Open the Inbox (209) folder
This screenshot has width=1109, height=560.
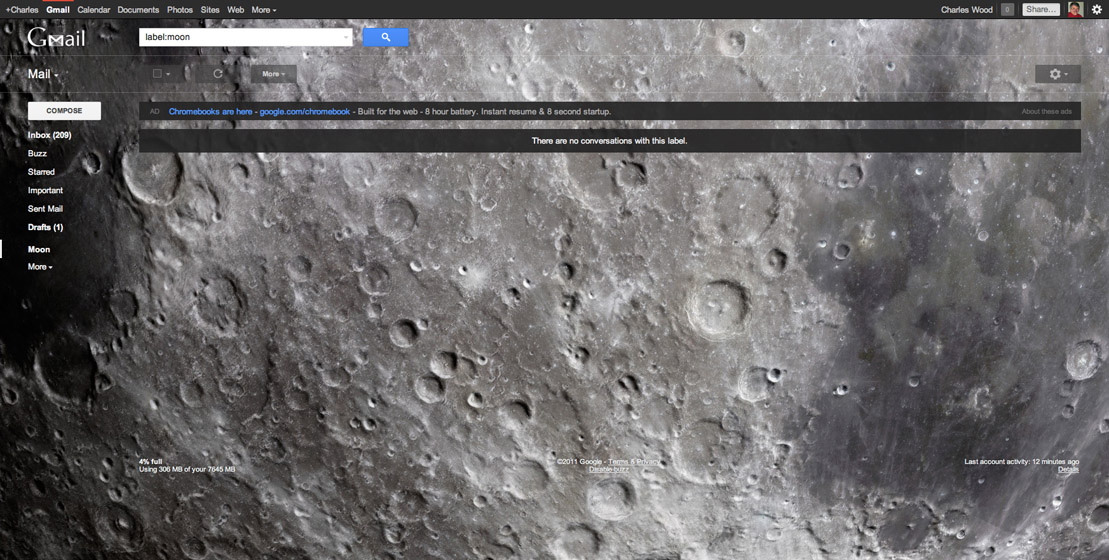50,135
